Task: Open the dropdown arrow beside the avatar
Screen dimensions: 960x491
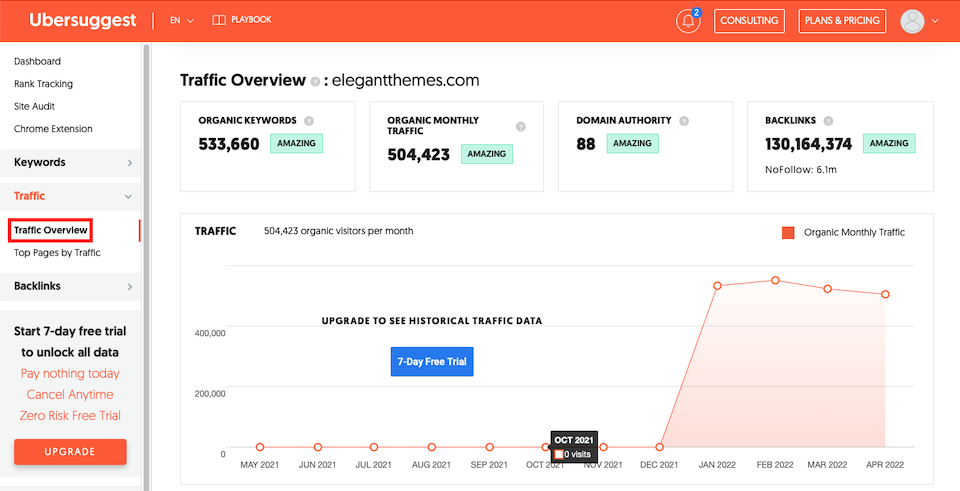Action: [x=934, y=21]
